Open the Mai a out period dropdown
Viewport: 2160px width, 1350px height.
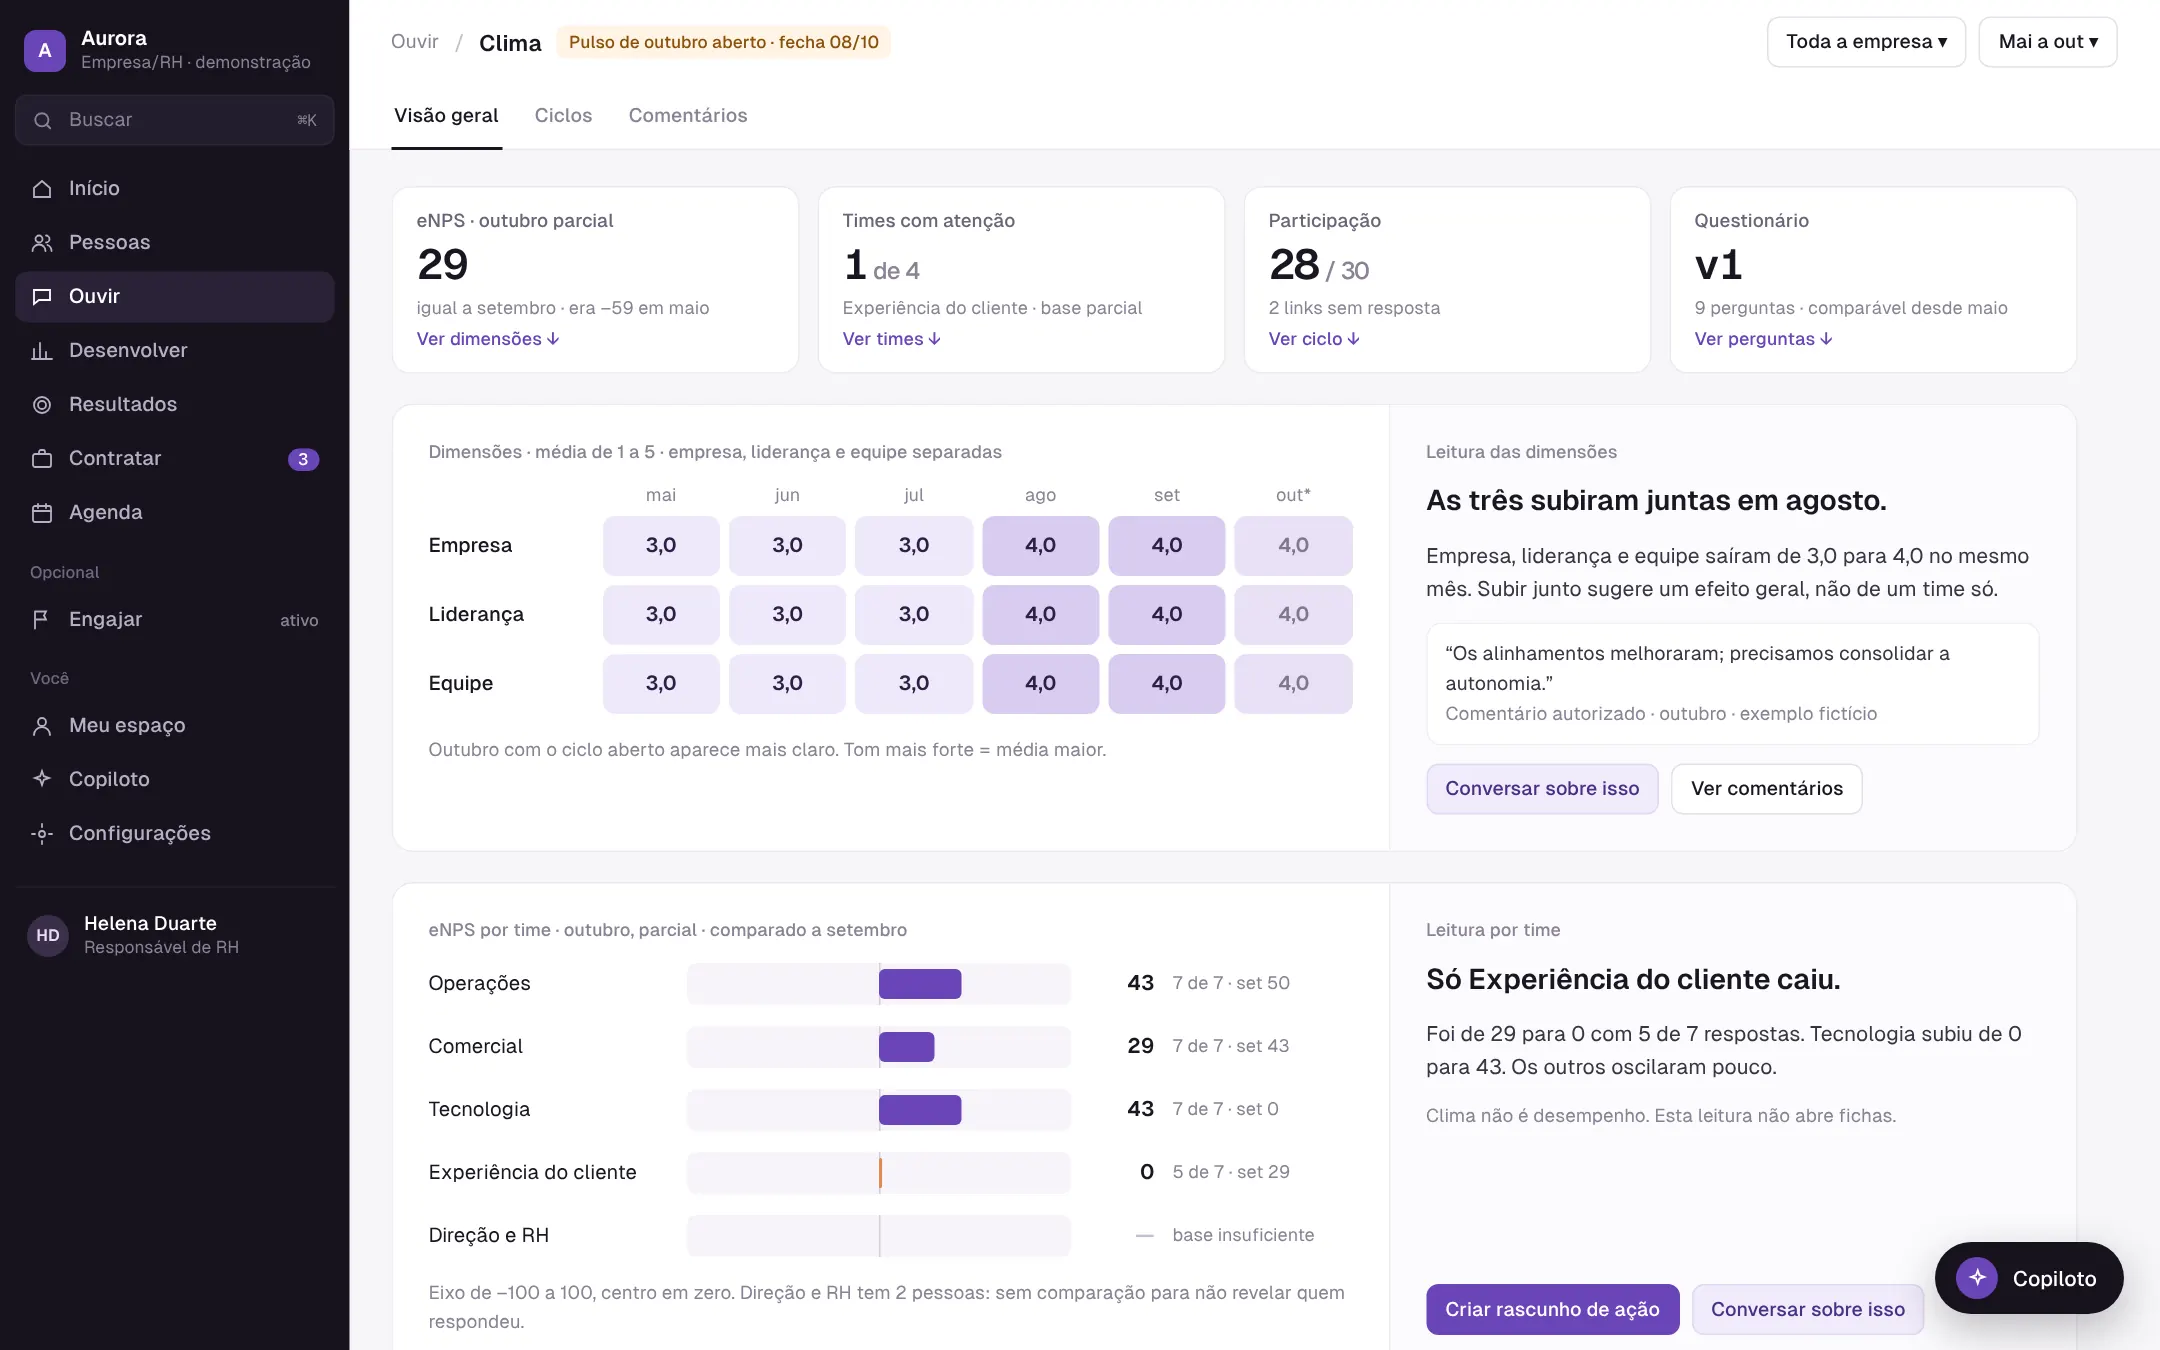coord(2047,42)
